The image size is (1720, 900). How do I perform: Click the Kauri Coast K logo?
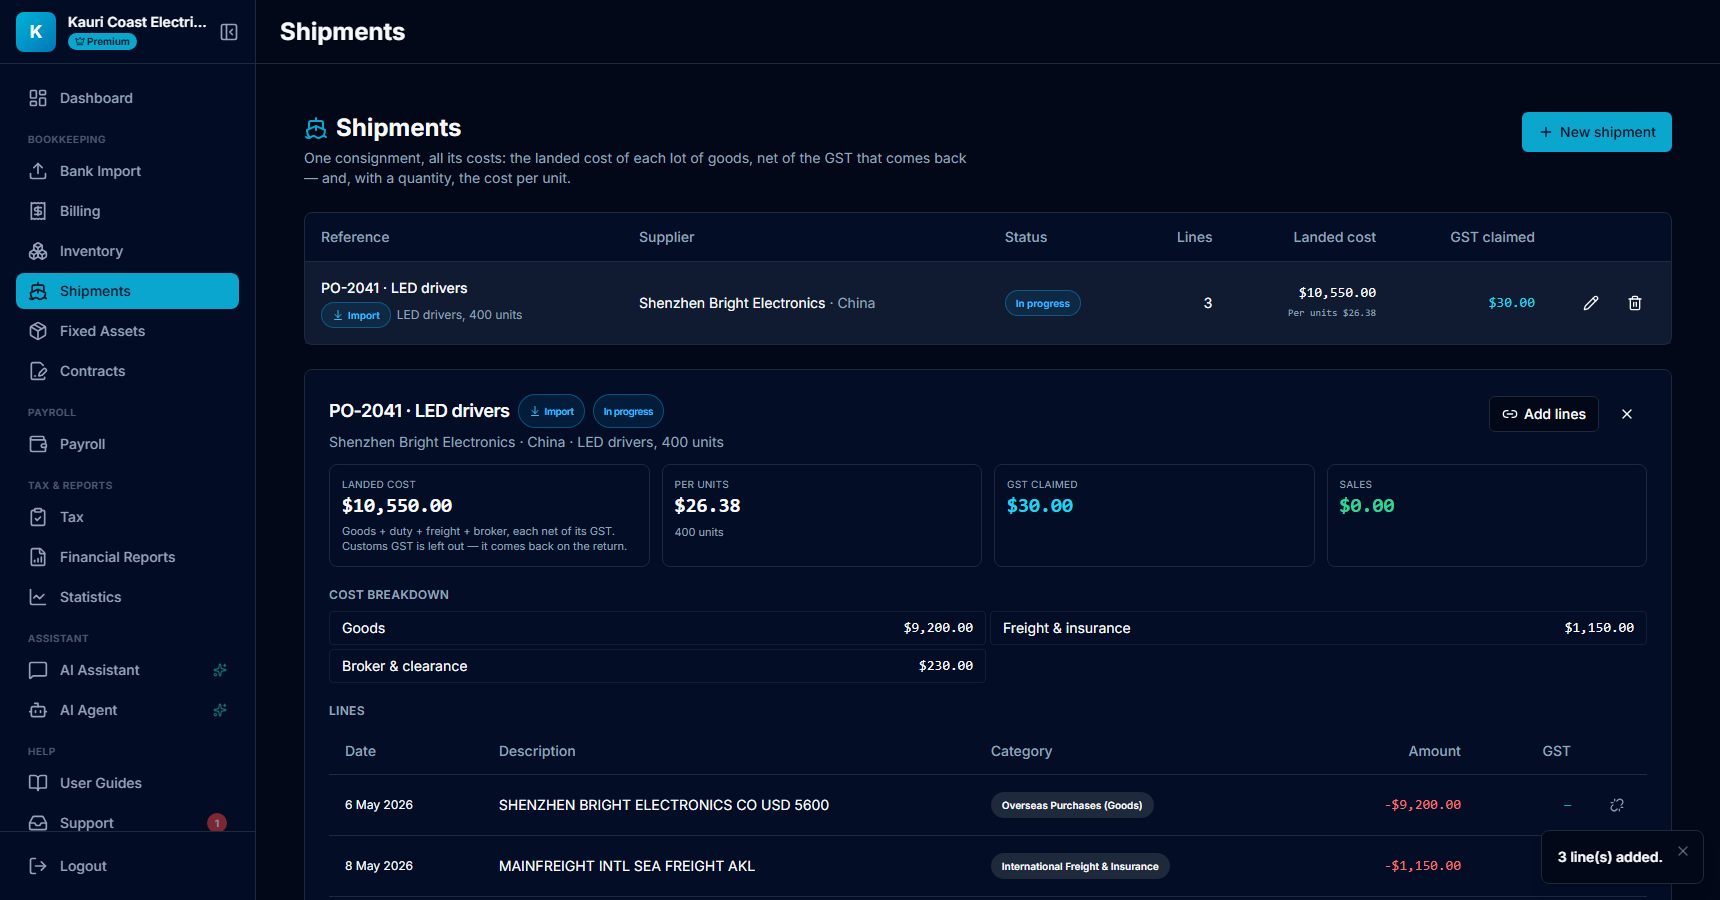[x=36, y=32]
